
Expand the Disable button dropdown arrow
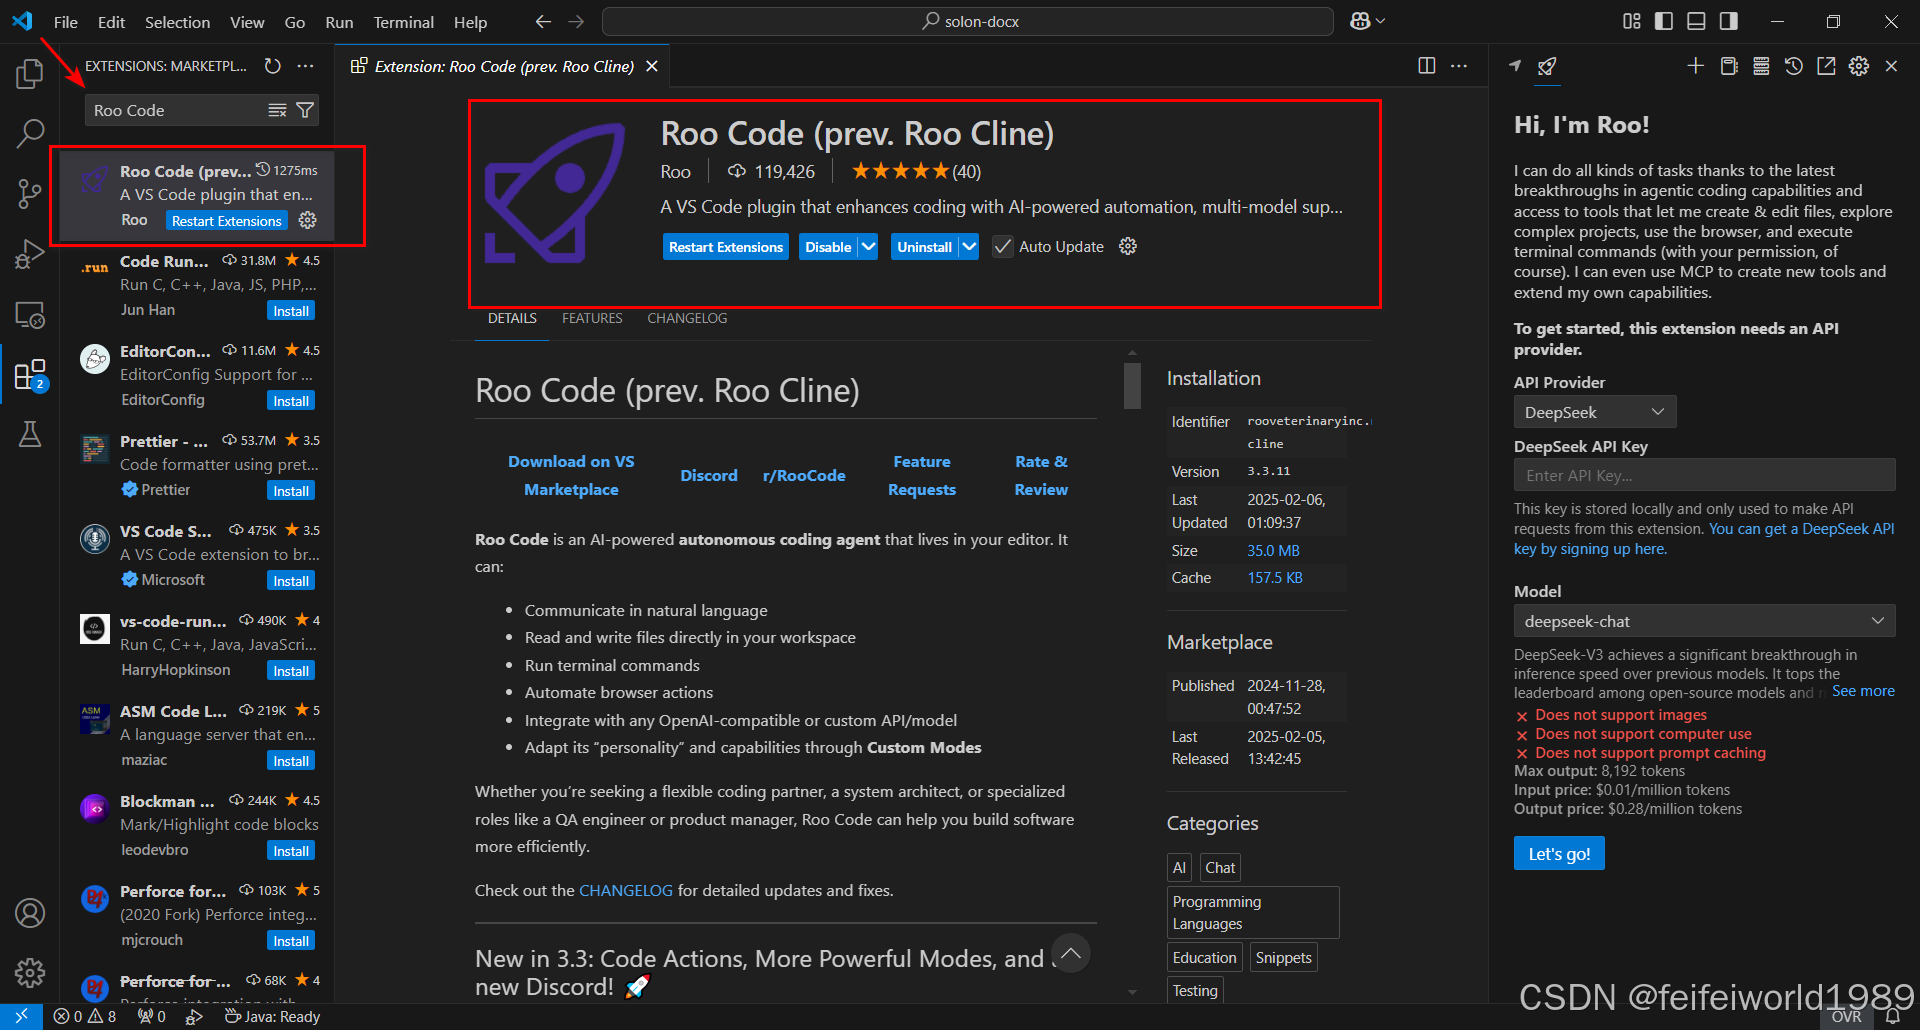point(868,247)
